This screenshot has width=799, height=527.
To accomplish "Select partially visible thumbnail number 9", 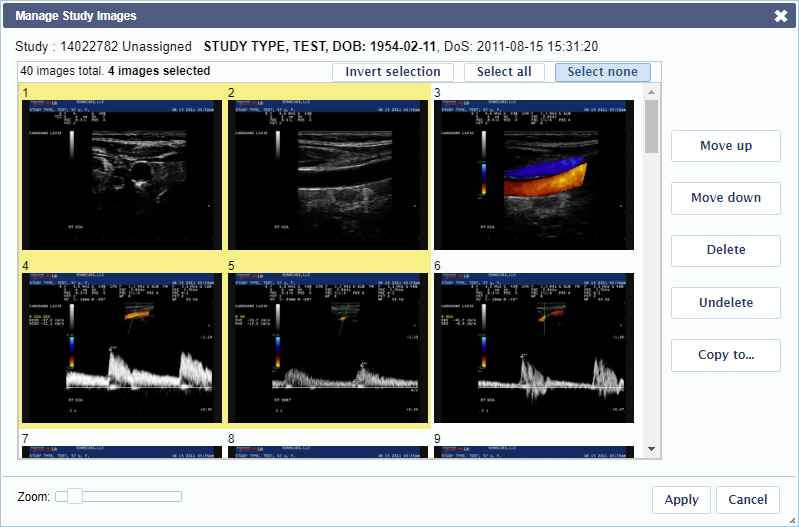I will pos(534,452).
